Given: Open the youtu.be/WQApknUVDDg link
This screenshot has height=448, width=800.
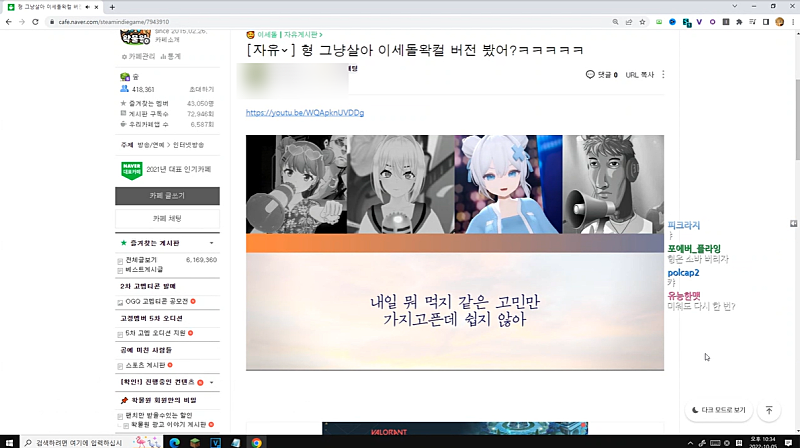Looking at the screenshot, I should [x=305, y=113].
